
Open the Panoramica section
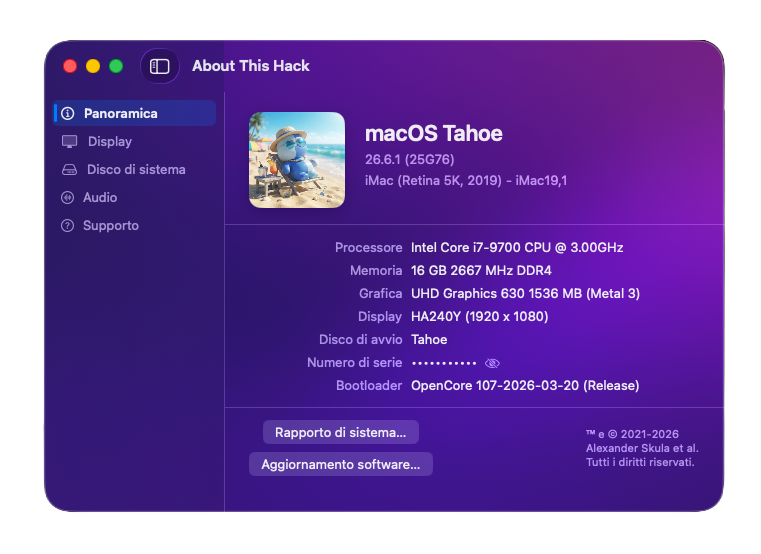tap(134, 113)
